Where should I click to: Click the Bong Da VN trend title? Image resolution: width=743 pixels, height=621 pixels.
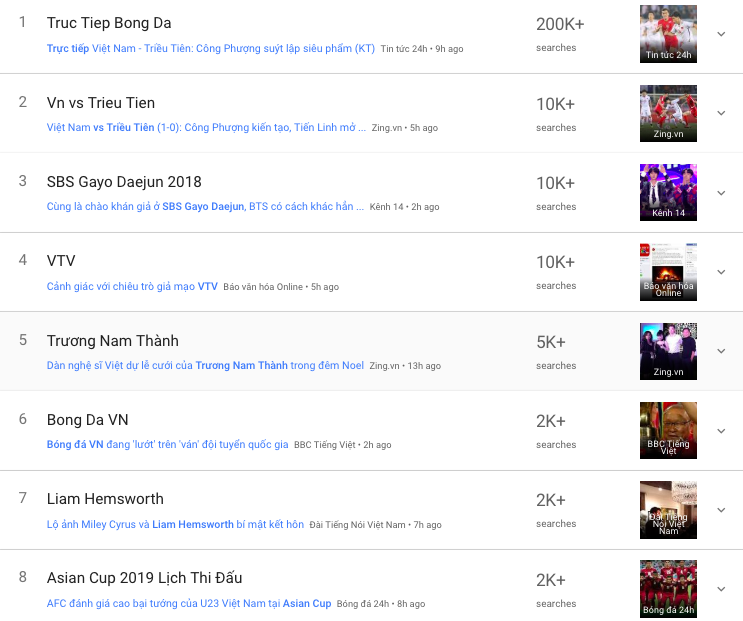(88, 420)
